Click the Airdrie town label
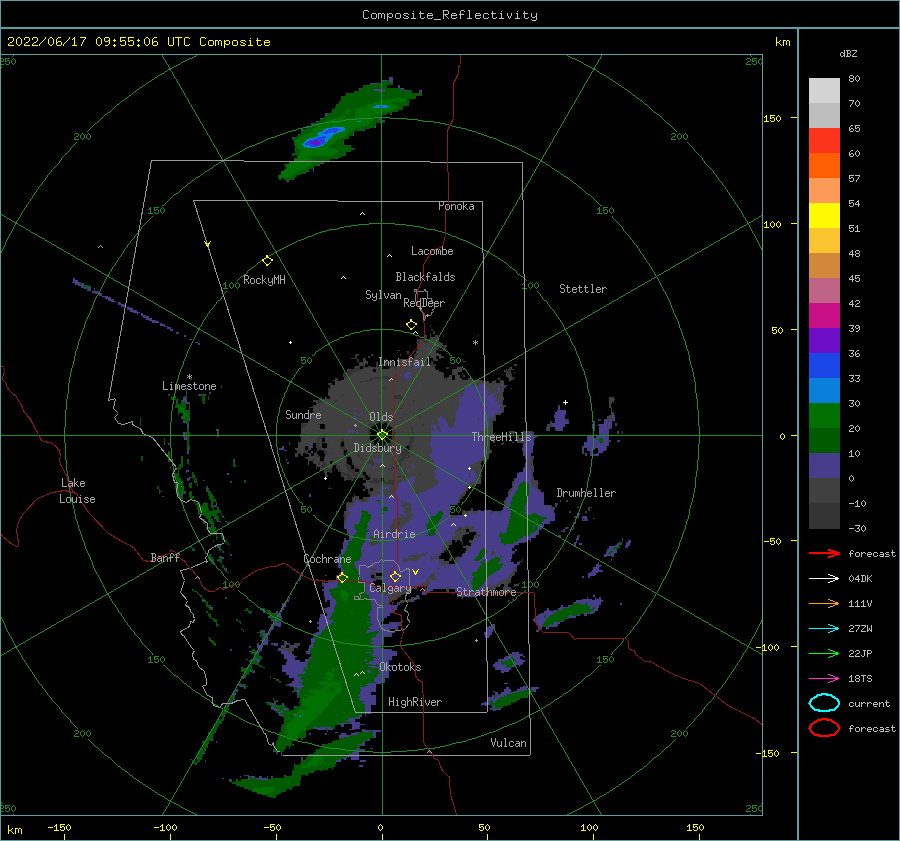900x841 pixels. tap(394, 534)
